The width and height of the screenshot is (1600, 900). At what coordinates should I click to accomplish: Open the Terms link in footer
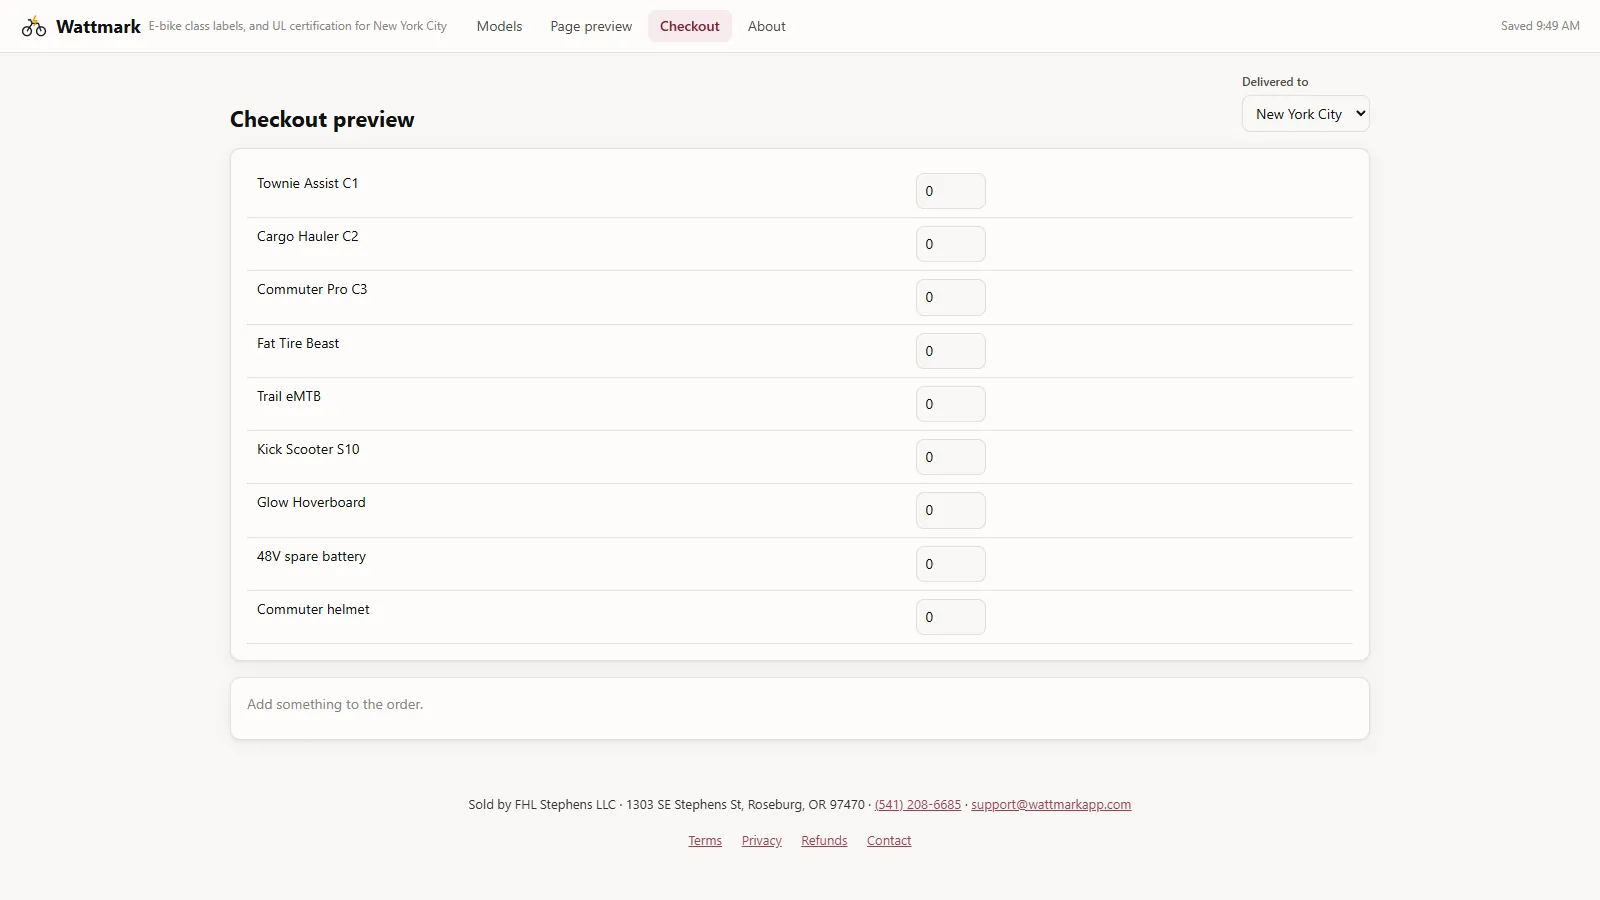tap(705, 841)
